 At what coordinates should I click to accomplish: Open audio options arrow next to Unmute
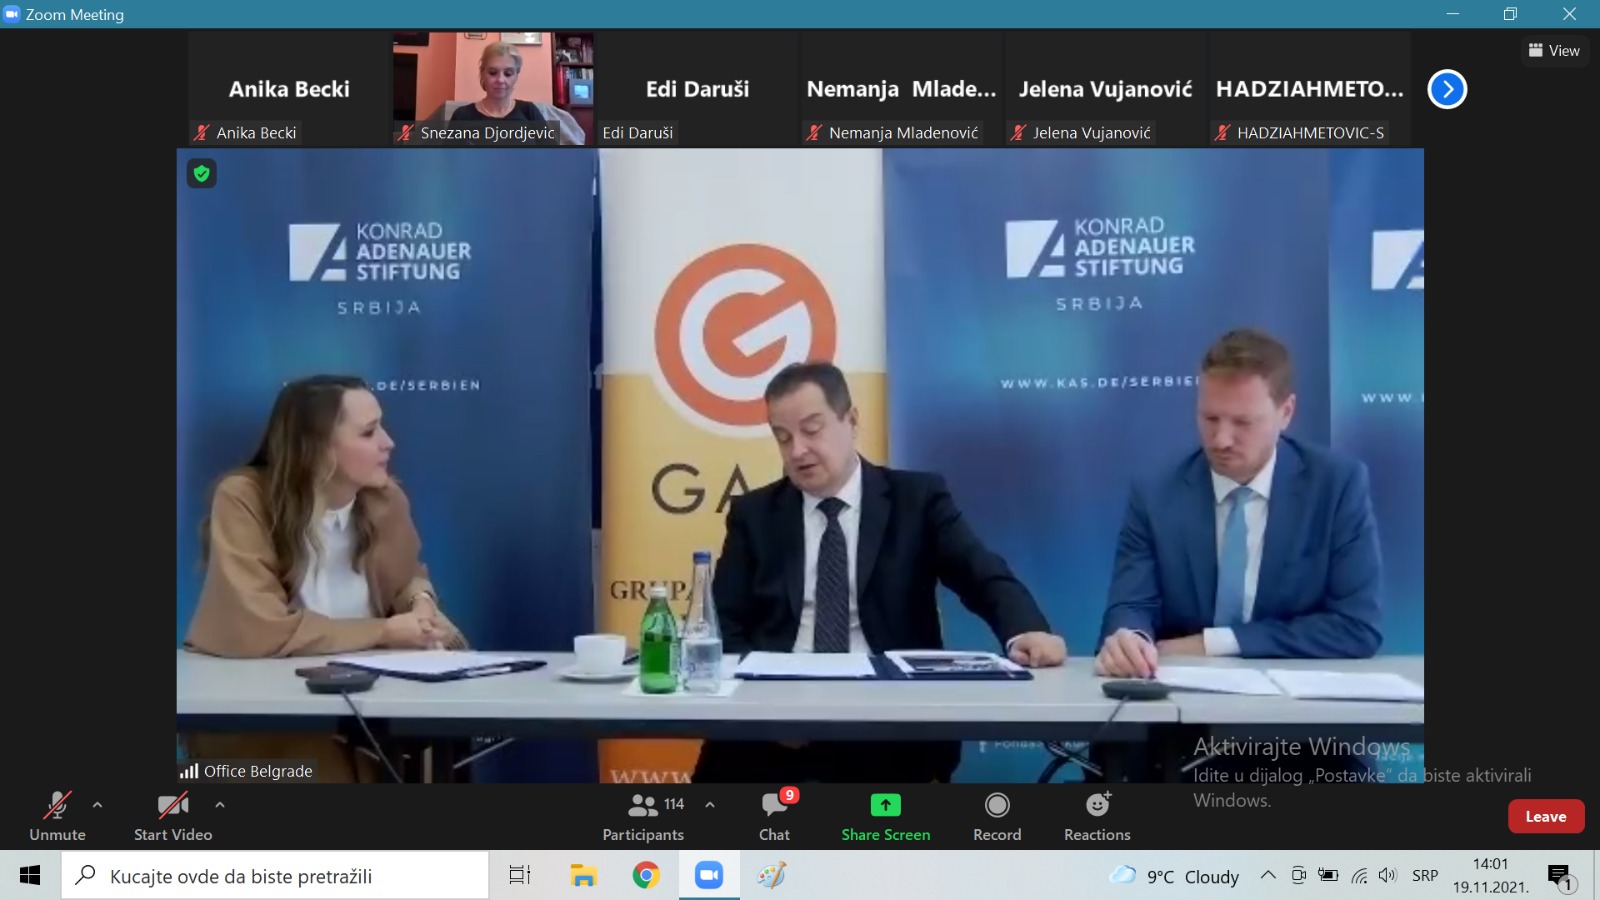click(x=97, y=804)
